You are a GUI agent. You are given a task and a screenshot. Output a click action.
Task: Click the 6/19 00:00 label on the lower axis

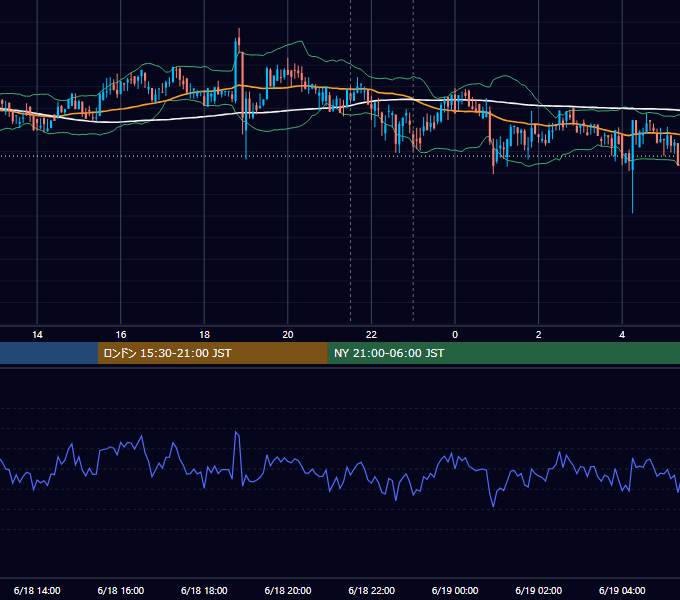point(455,590)
